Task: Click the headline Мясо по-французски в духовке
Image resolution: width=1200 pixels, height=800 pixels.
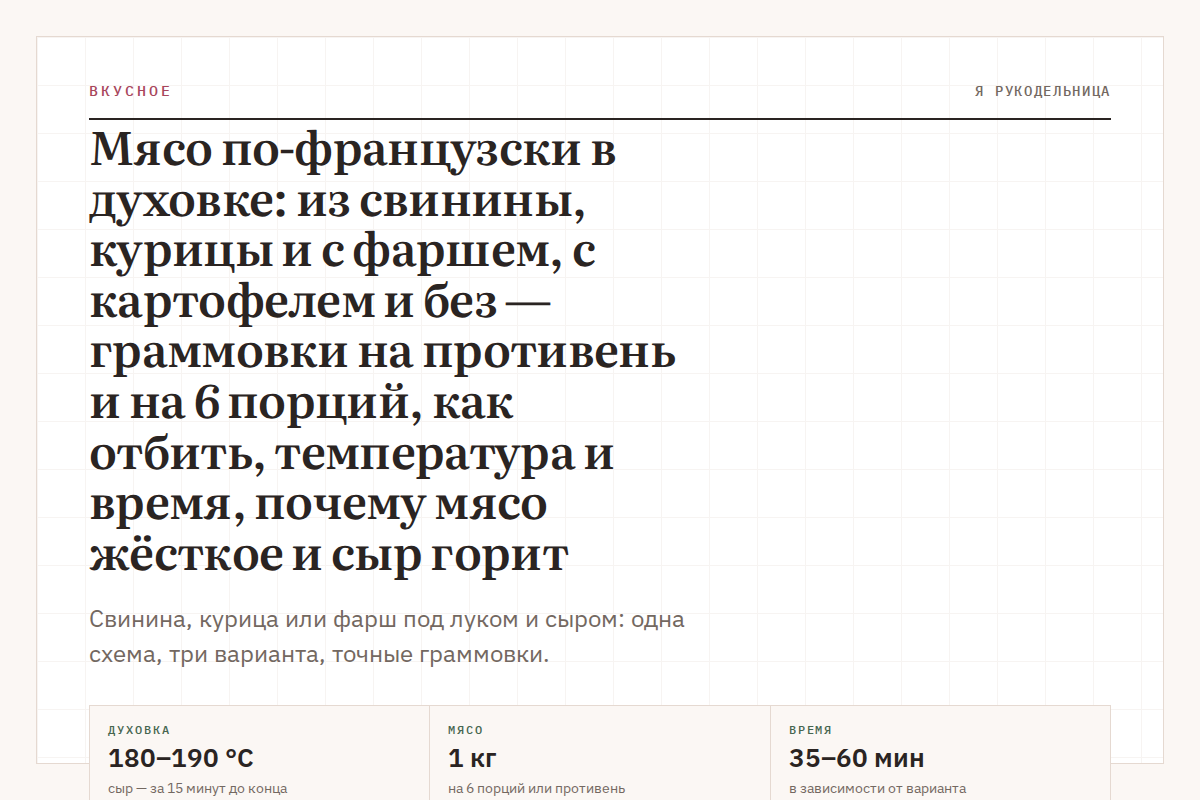Action: [x=383, y=353]
